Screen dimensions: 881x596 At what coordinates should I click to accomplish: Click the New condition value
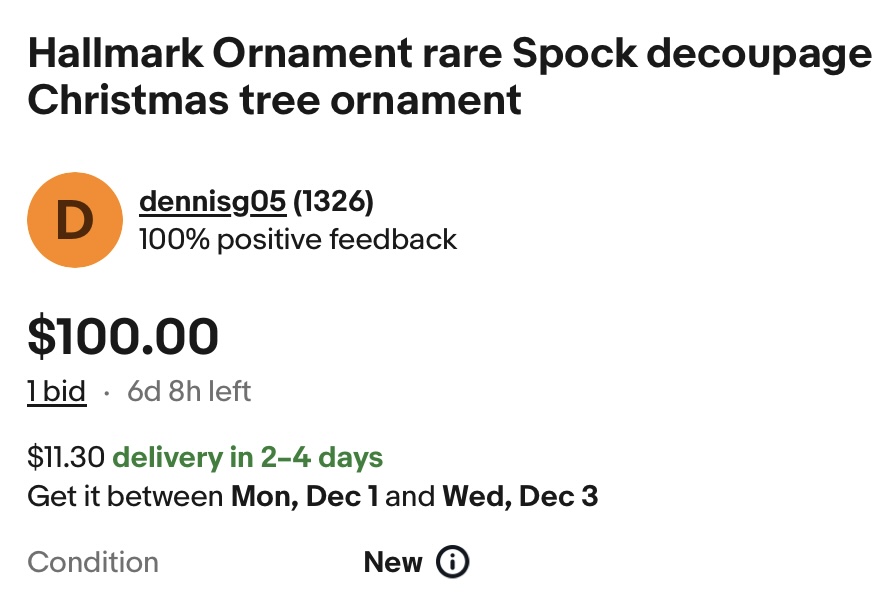pos(393,562)
